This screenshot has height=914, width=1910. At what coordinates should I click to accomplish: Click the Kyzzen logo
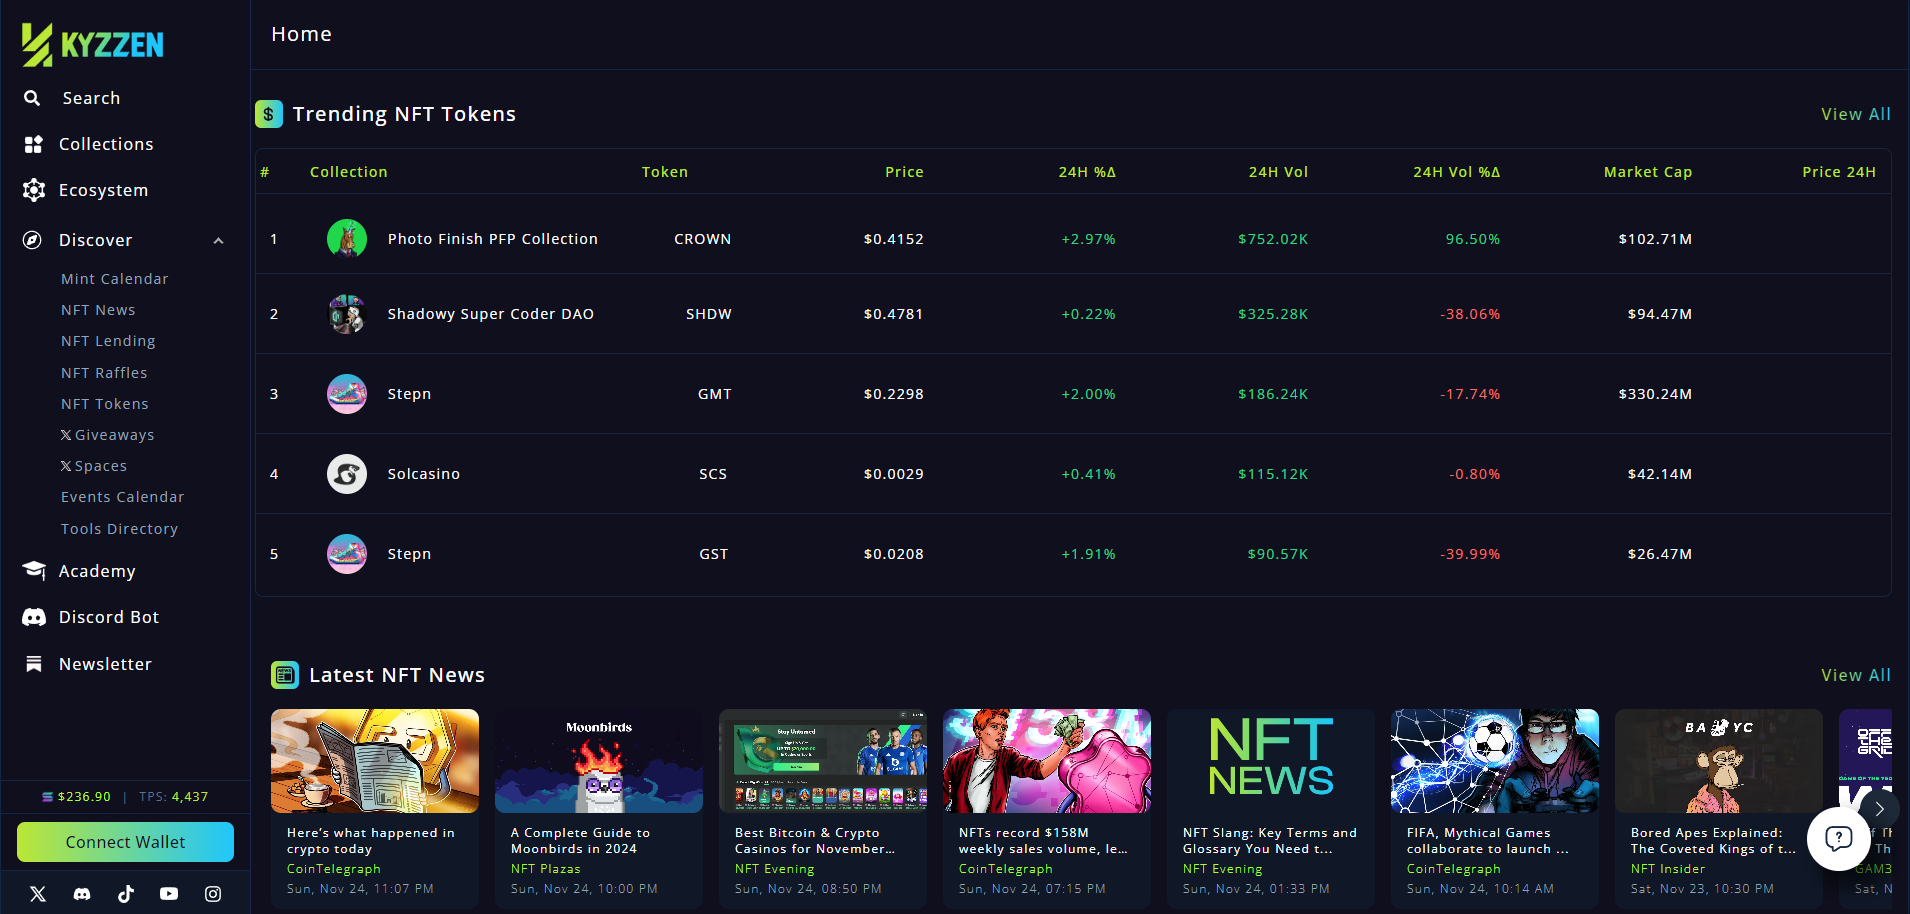click(93, 45)
